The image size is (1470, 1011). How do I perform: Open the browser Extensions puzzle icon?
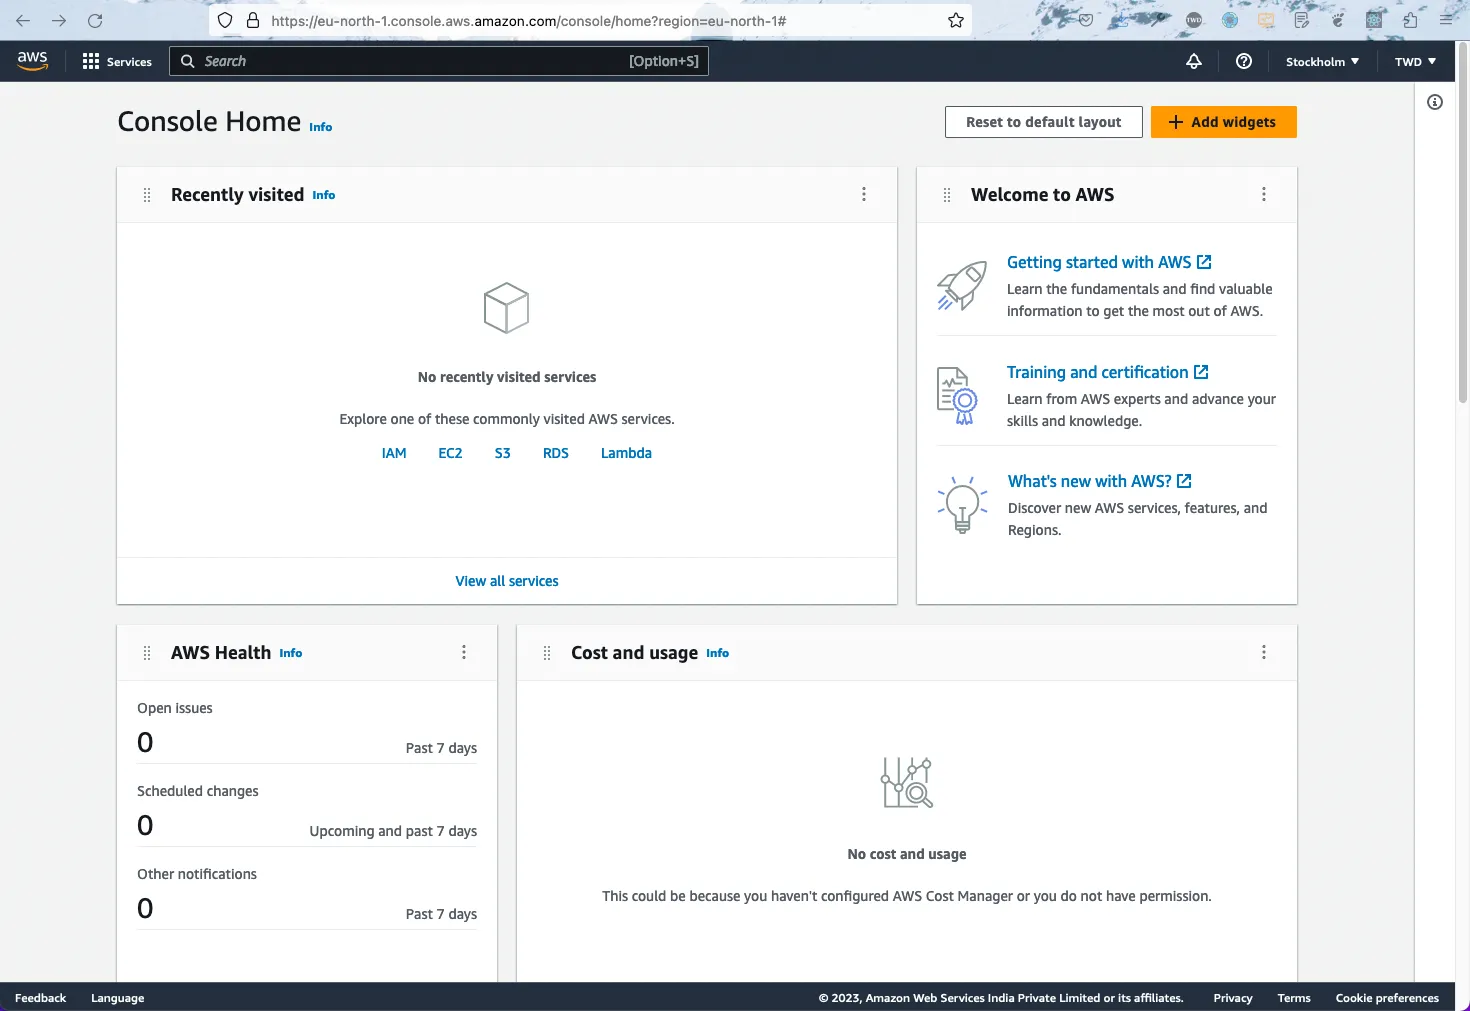coord(1410,20)
